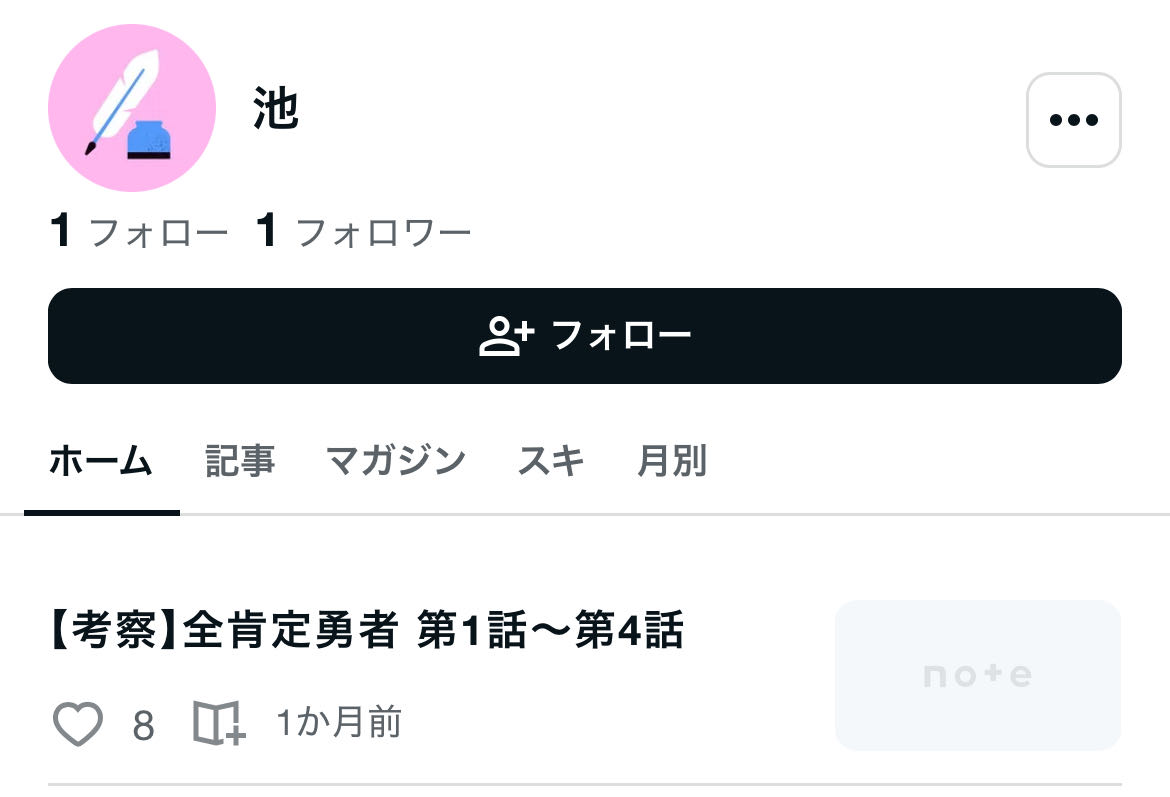Click the number 1 beside フォロワー
The width and height of the screenshot is (1170, 797).
coord(266,232)
